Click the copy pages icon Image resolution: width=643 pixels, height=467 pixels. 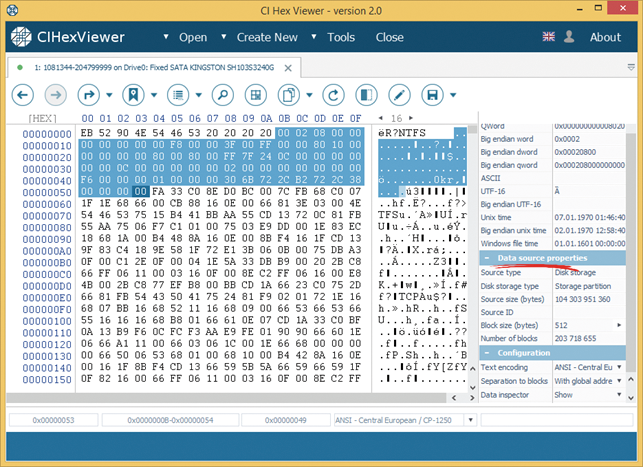(x=289, y=95)
